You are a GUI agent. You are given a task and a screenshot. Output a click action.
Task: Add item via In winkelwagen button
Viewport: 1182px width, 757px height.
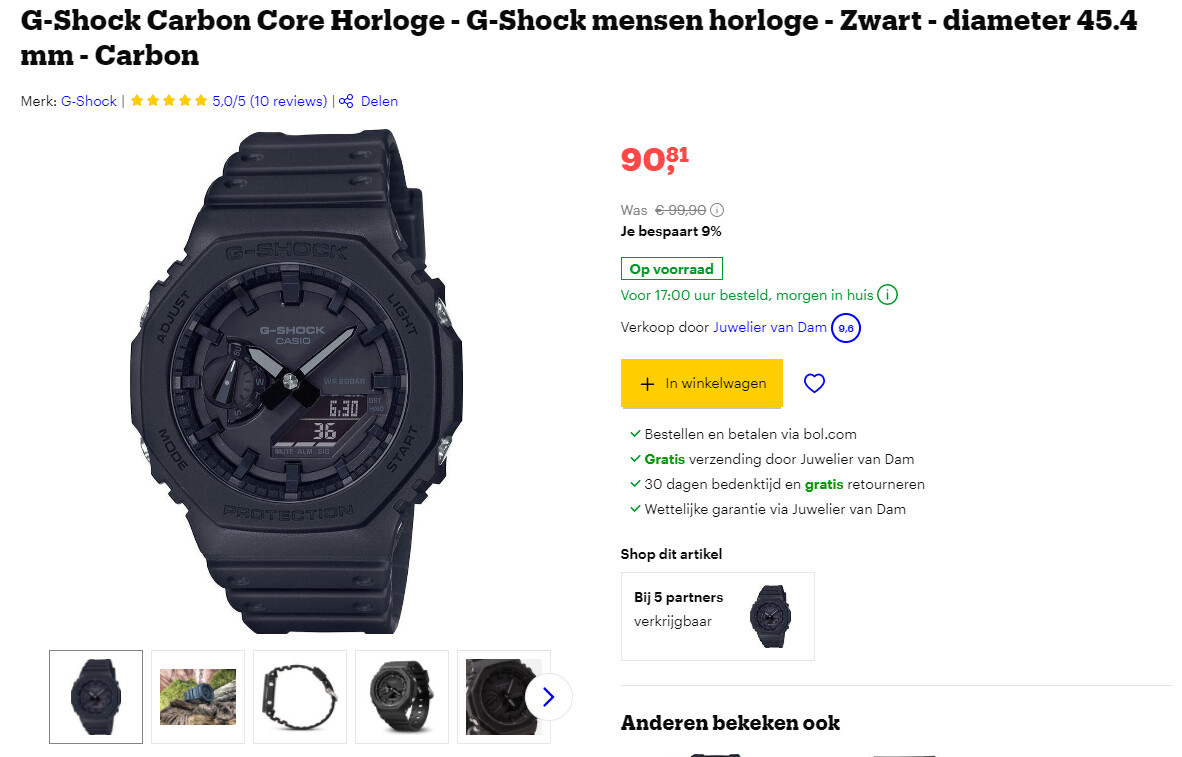point(702,383)
